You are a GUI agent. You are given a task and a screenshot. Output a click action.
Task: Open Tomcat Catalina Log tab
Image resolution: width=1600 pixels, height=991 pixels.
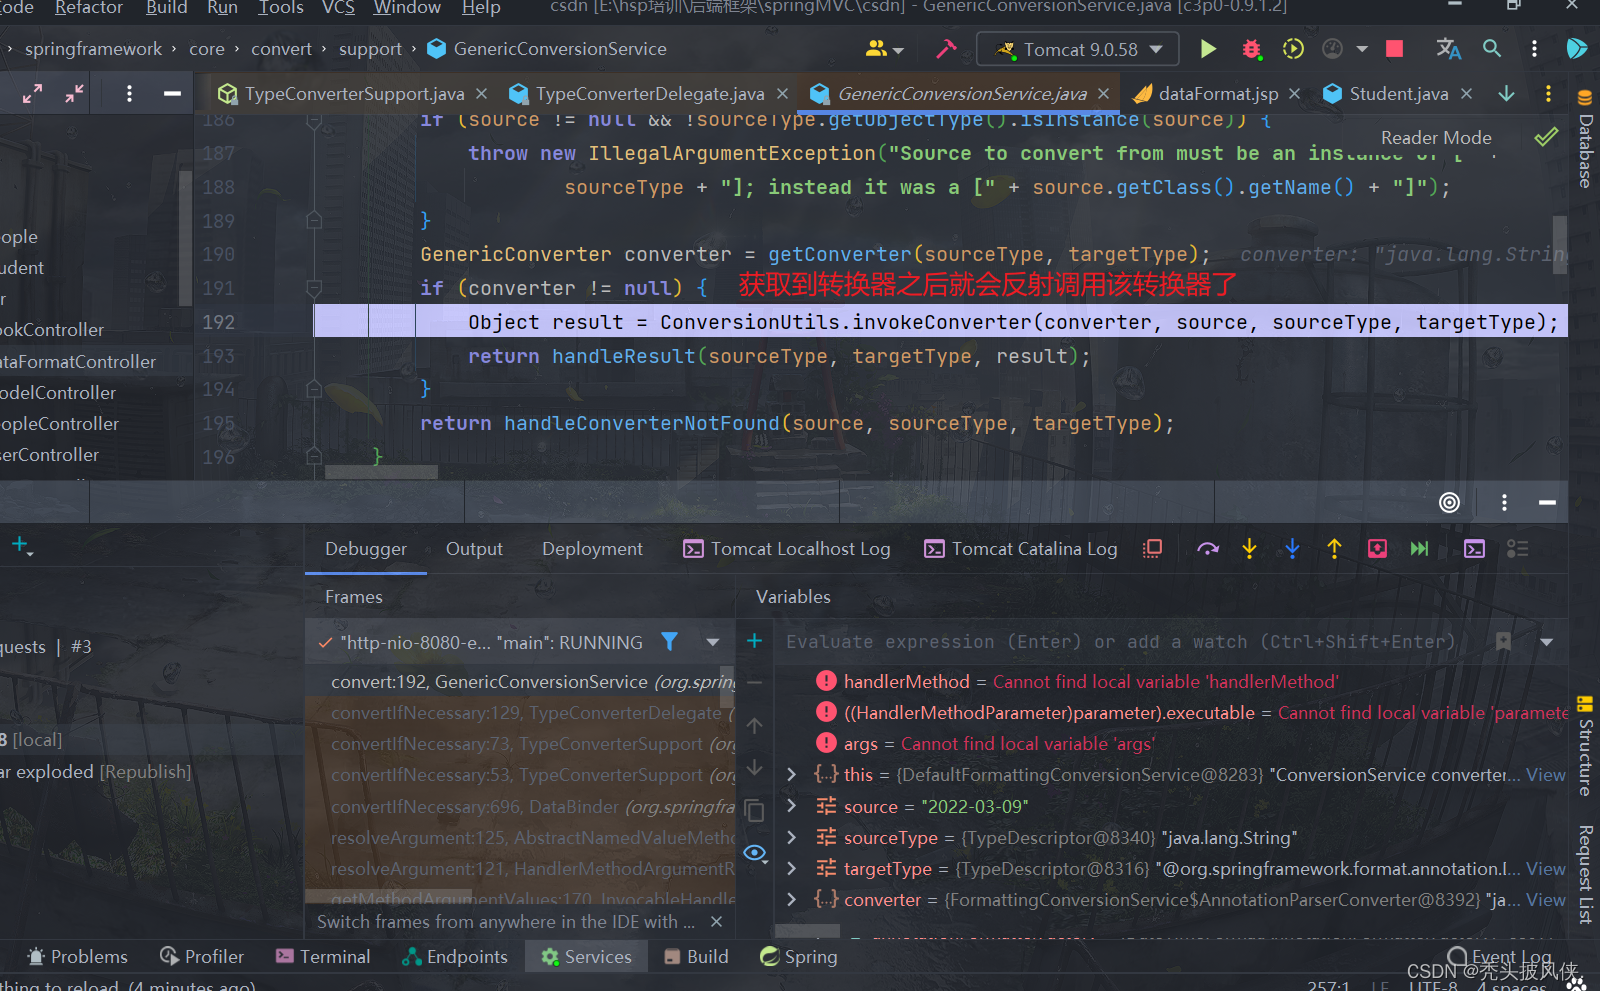point(1021,549)
